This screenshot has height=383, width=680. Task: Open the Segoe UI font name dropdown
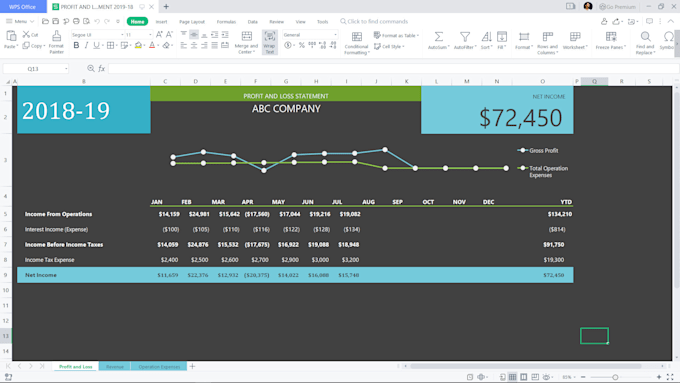coord(122,35)
